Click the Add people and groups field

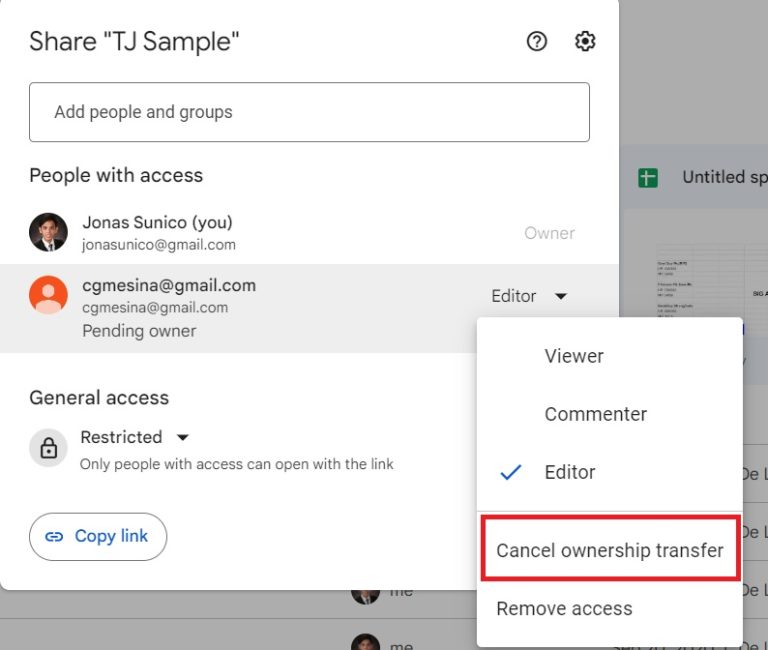[x=309, y=112]
